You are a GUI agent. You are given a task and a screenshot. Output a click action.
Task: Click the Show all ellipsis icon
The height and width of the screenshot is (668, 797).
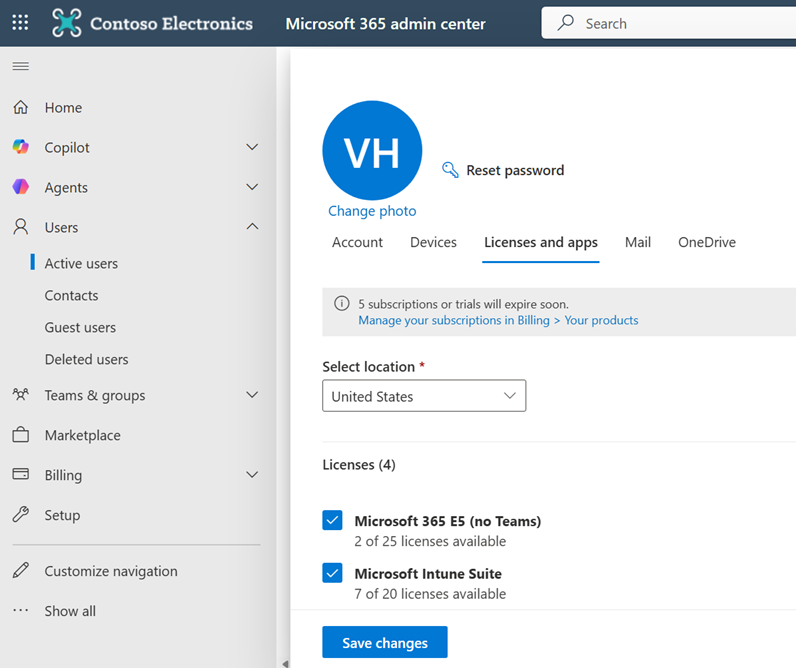pyautogui.click(x=21, y=610)
